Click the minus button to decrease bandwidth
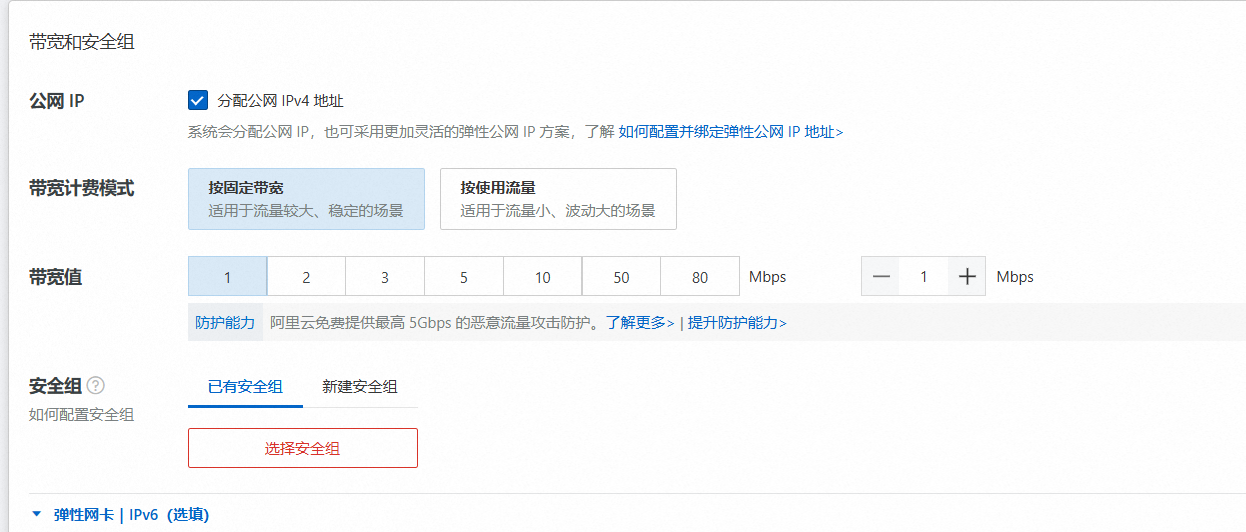Viewport: 1246px width, 532px height. click(x=880, y=277)
